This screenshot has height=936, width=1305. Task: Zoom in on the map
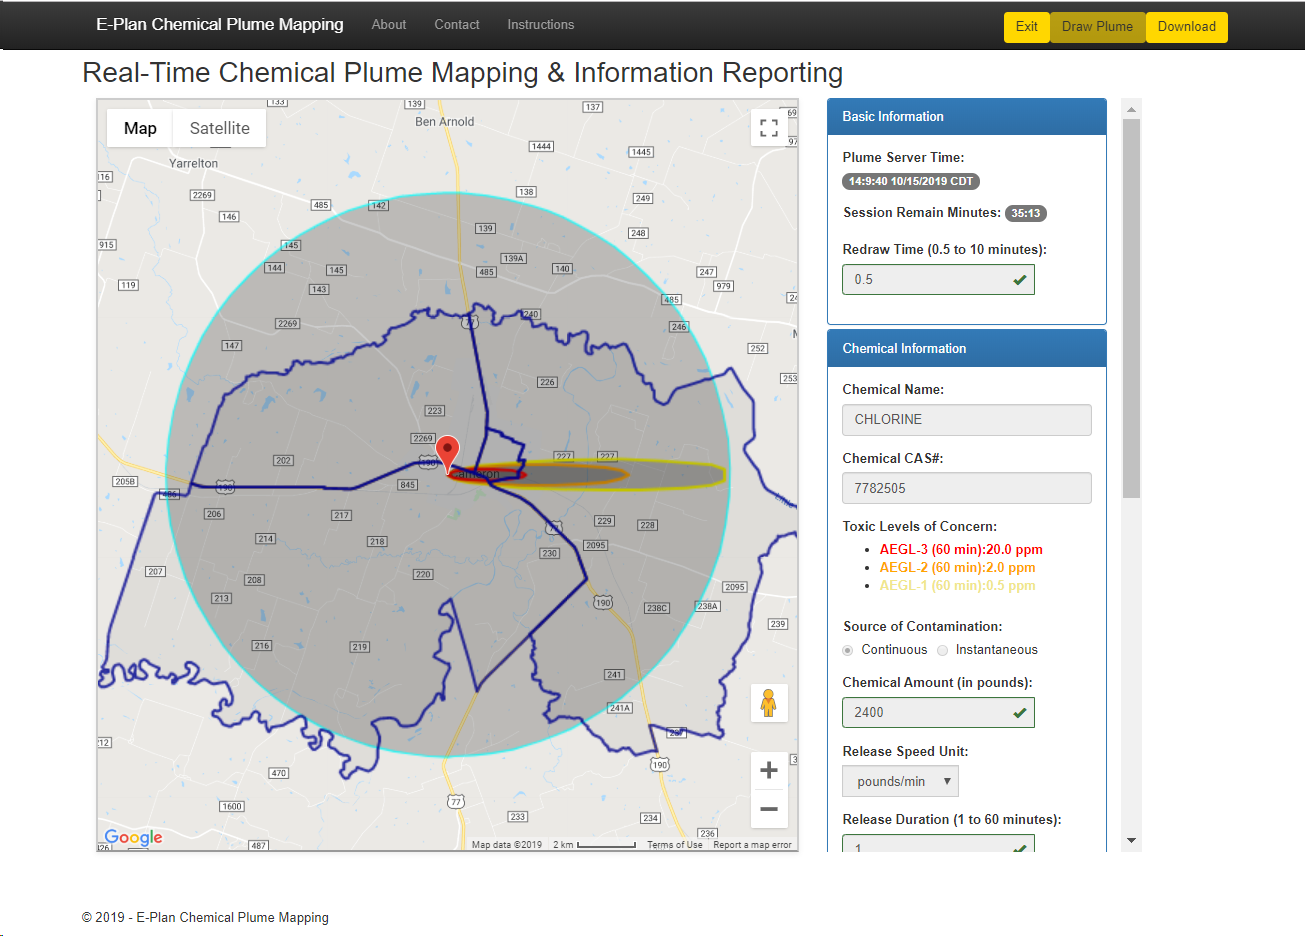[768, 770]
